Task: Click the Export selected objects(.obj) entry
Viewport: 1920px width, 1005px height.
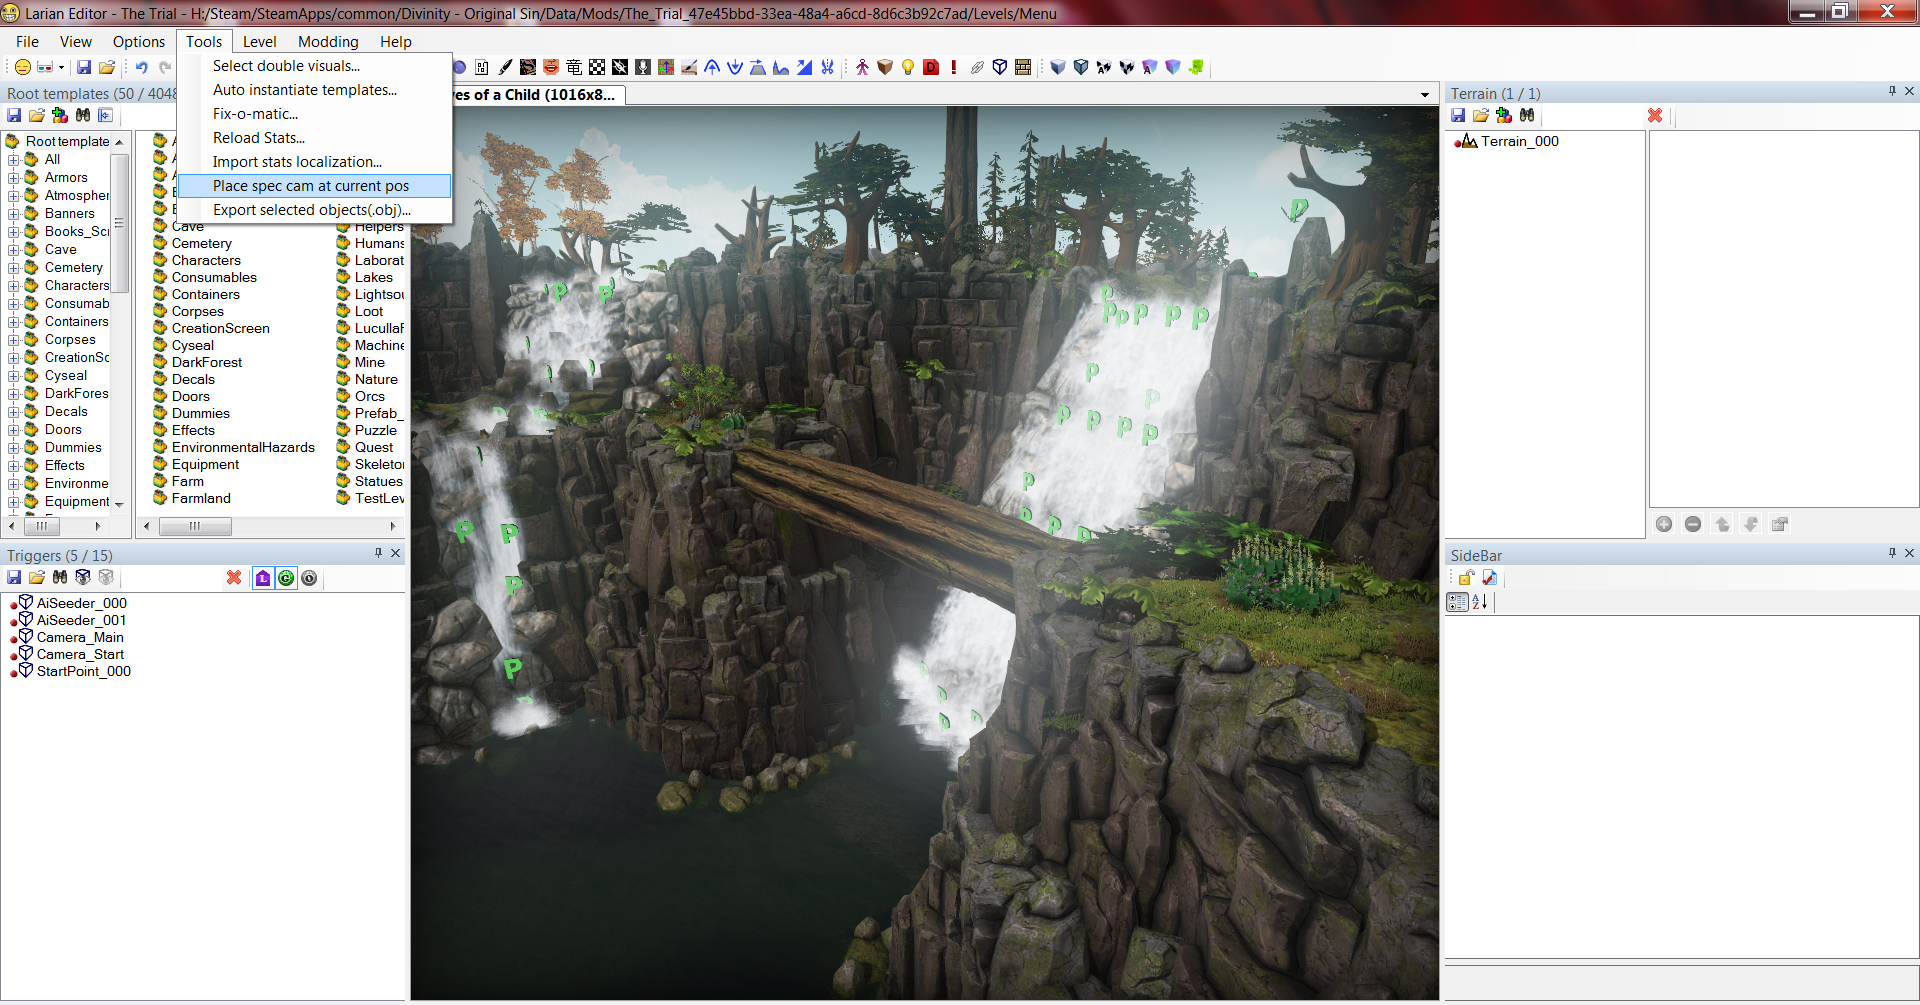Action: [314, 210]
